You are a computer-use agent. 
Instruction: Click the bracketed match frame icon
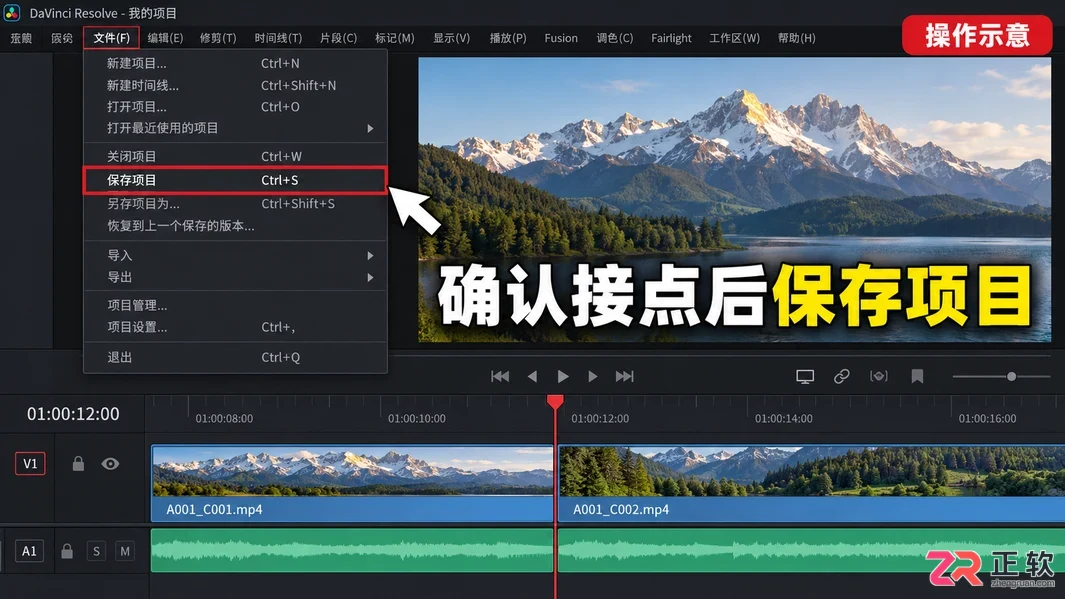pyautogui.click(x=879, y=376)
